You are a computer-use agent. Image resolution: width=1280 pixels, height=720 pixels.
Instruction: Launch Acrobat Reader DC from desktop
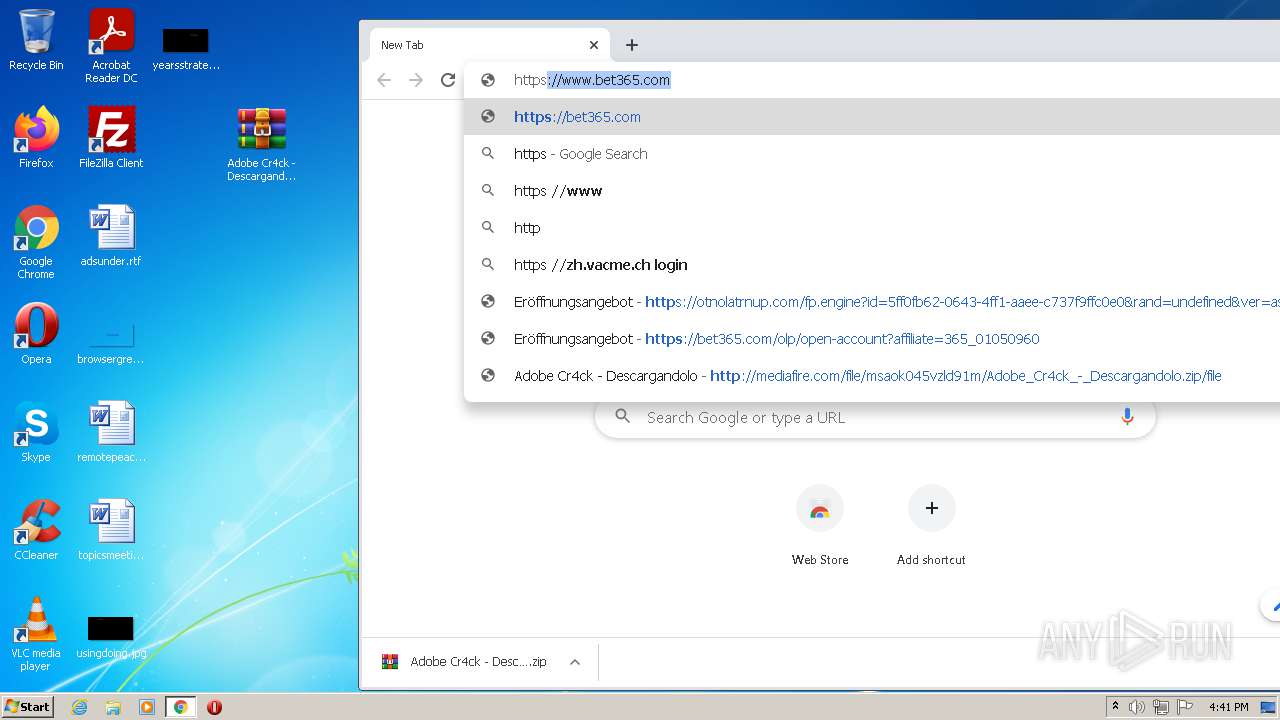pos(111,46)
